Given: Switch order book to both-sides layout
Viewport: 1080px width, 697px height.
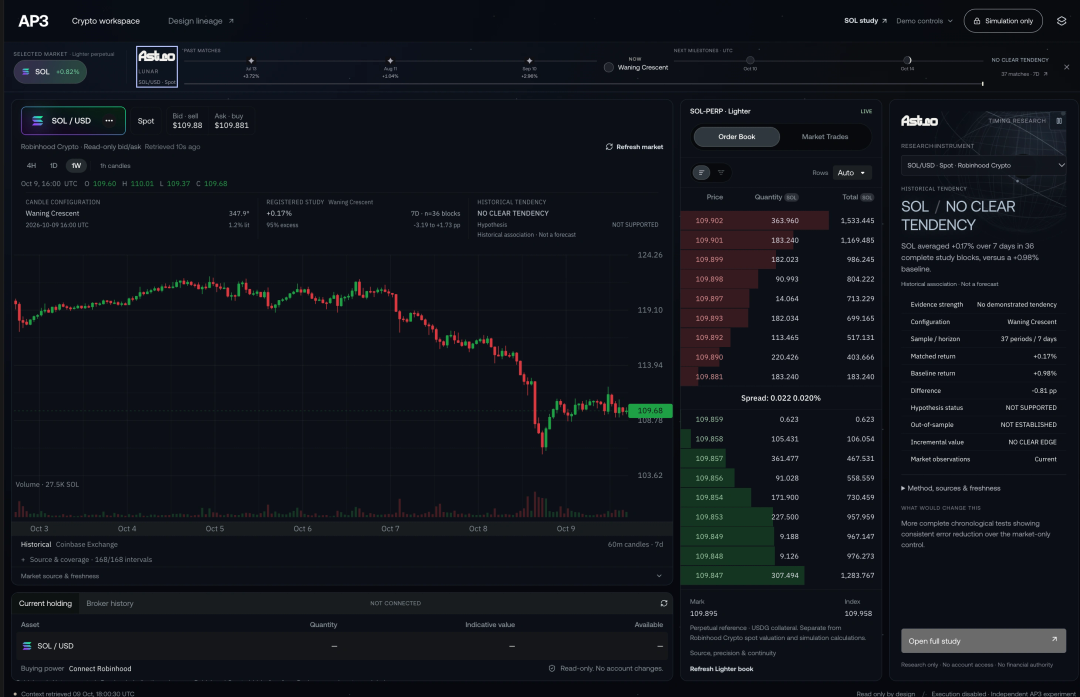Looking at the screenshot, I should pos(701,172).
